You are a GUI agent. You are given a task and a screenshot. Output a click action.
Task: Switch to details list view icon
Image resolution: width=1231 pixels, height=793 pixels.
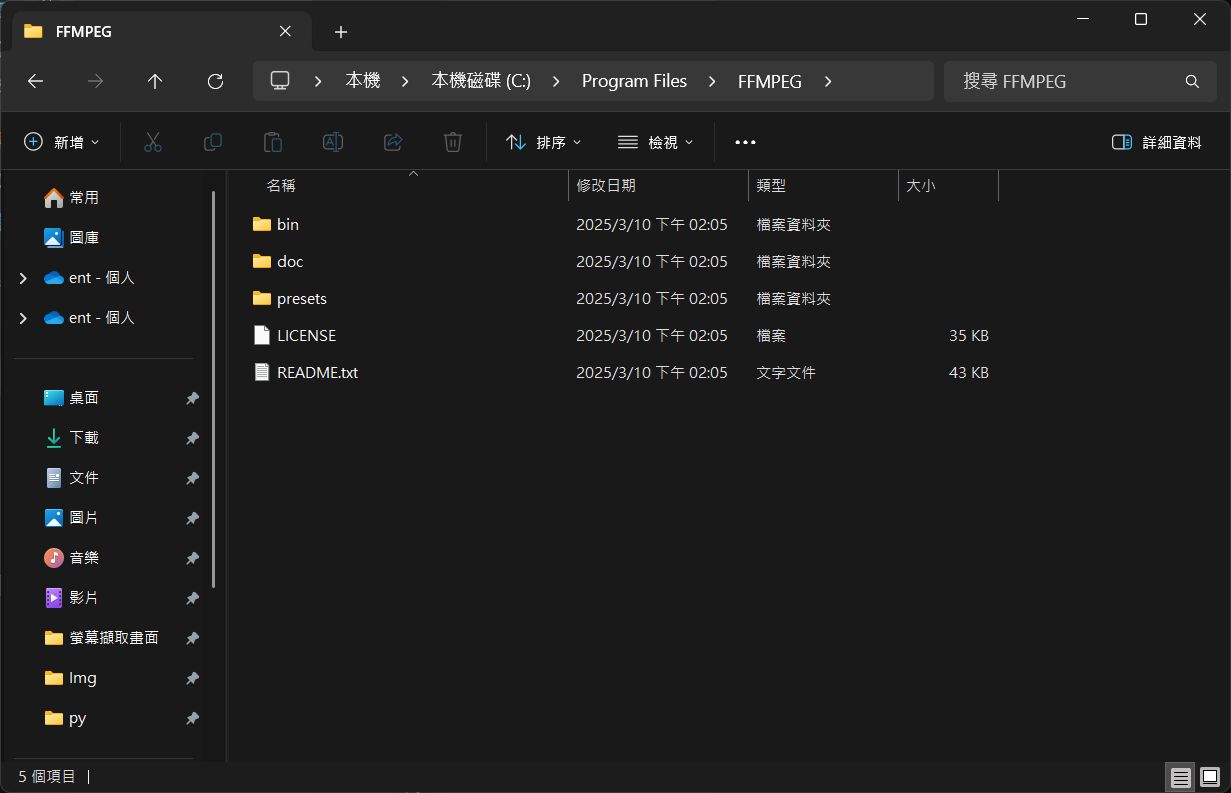tap(1181, 776)
